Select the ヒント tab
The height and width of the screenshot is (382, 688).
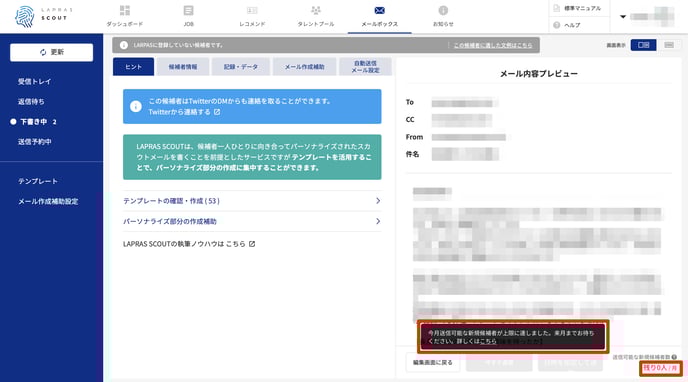tap(133, 67)
